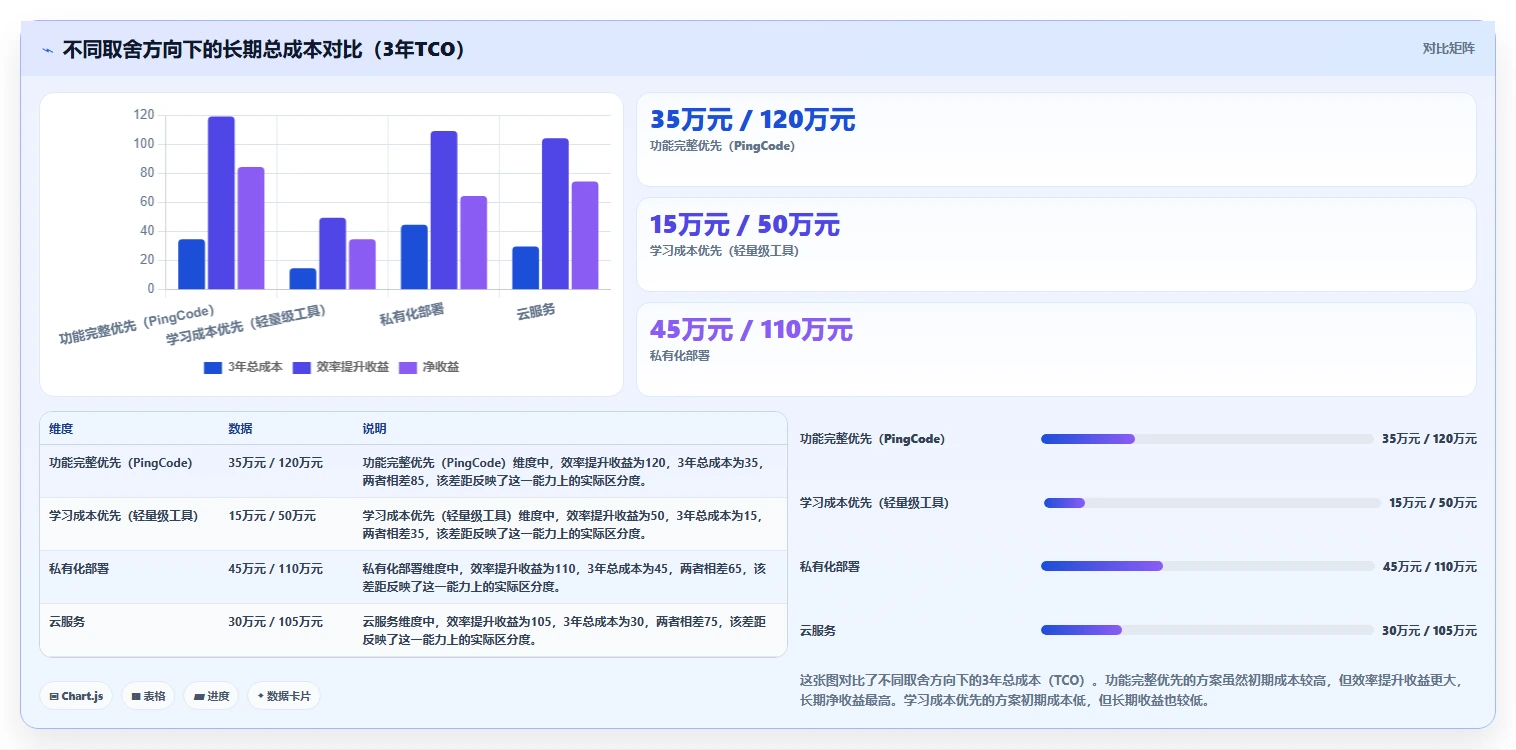This screenshot has width=1516, height=750.
Task: Click the 维度 table column header
Action: (x=61, y=428)
